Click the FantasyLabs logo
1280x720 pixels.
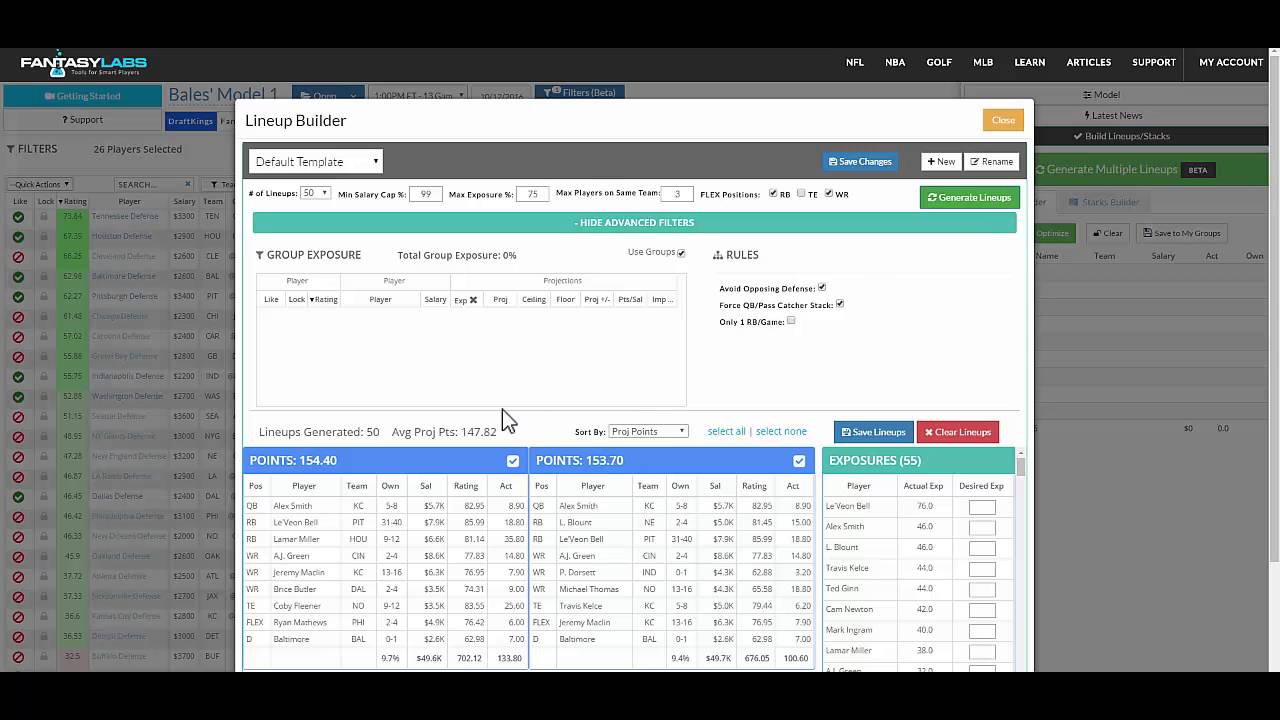pos(85,65)
